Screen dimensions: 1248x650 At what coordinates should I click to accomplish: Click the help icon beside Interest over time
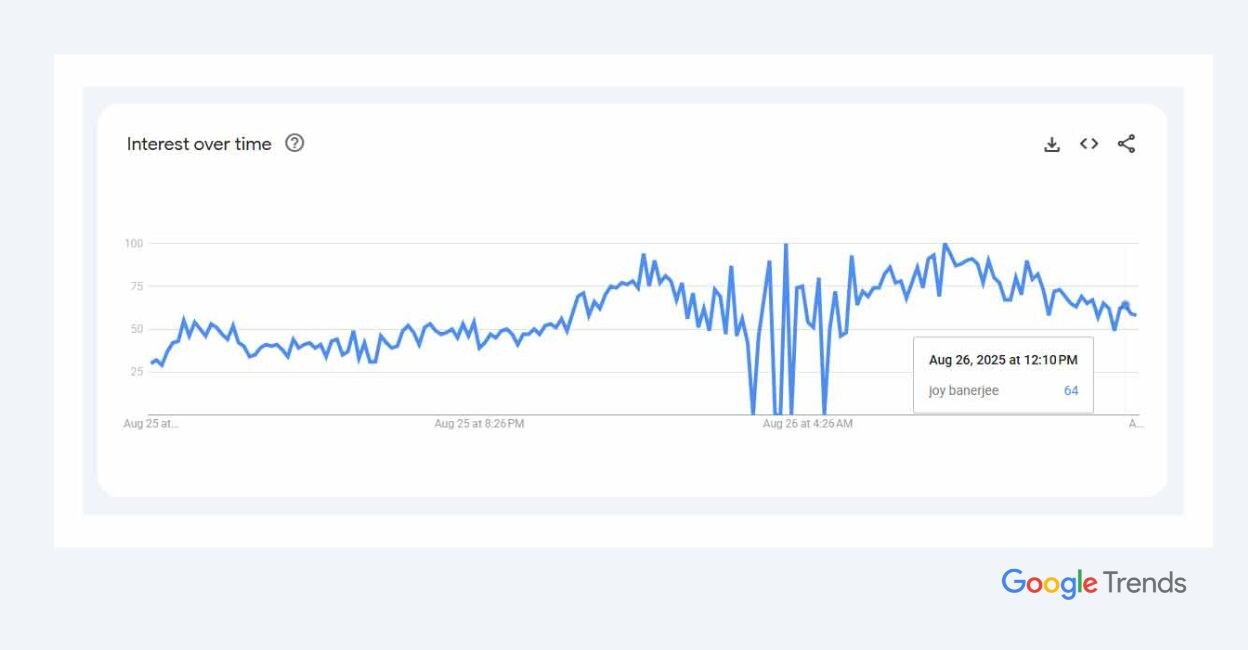pyautogui.click(x=294, y=143)
